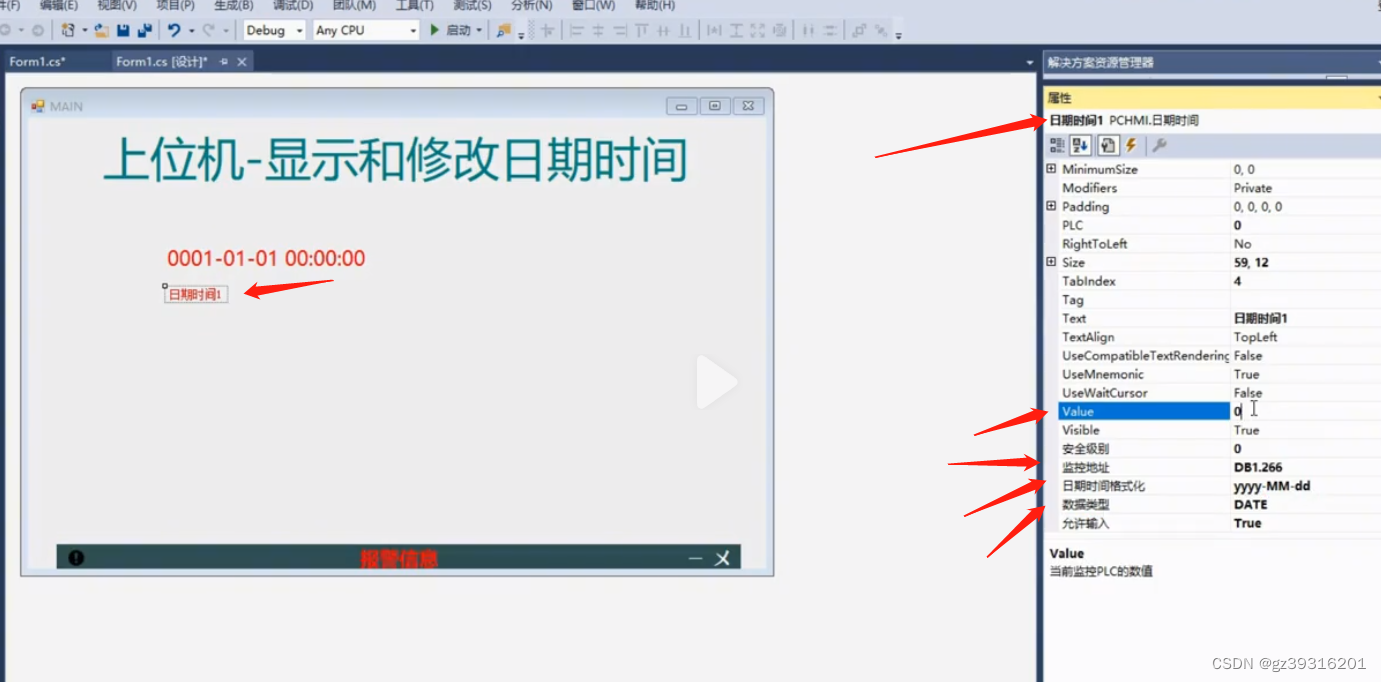Open the 测试(S) menu

(x=472, y=5)
